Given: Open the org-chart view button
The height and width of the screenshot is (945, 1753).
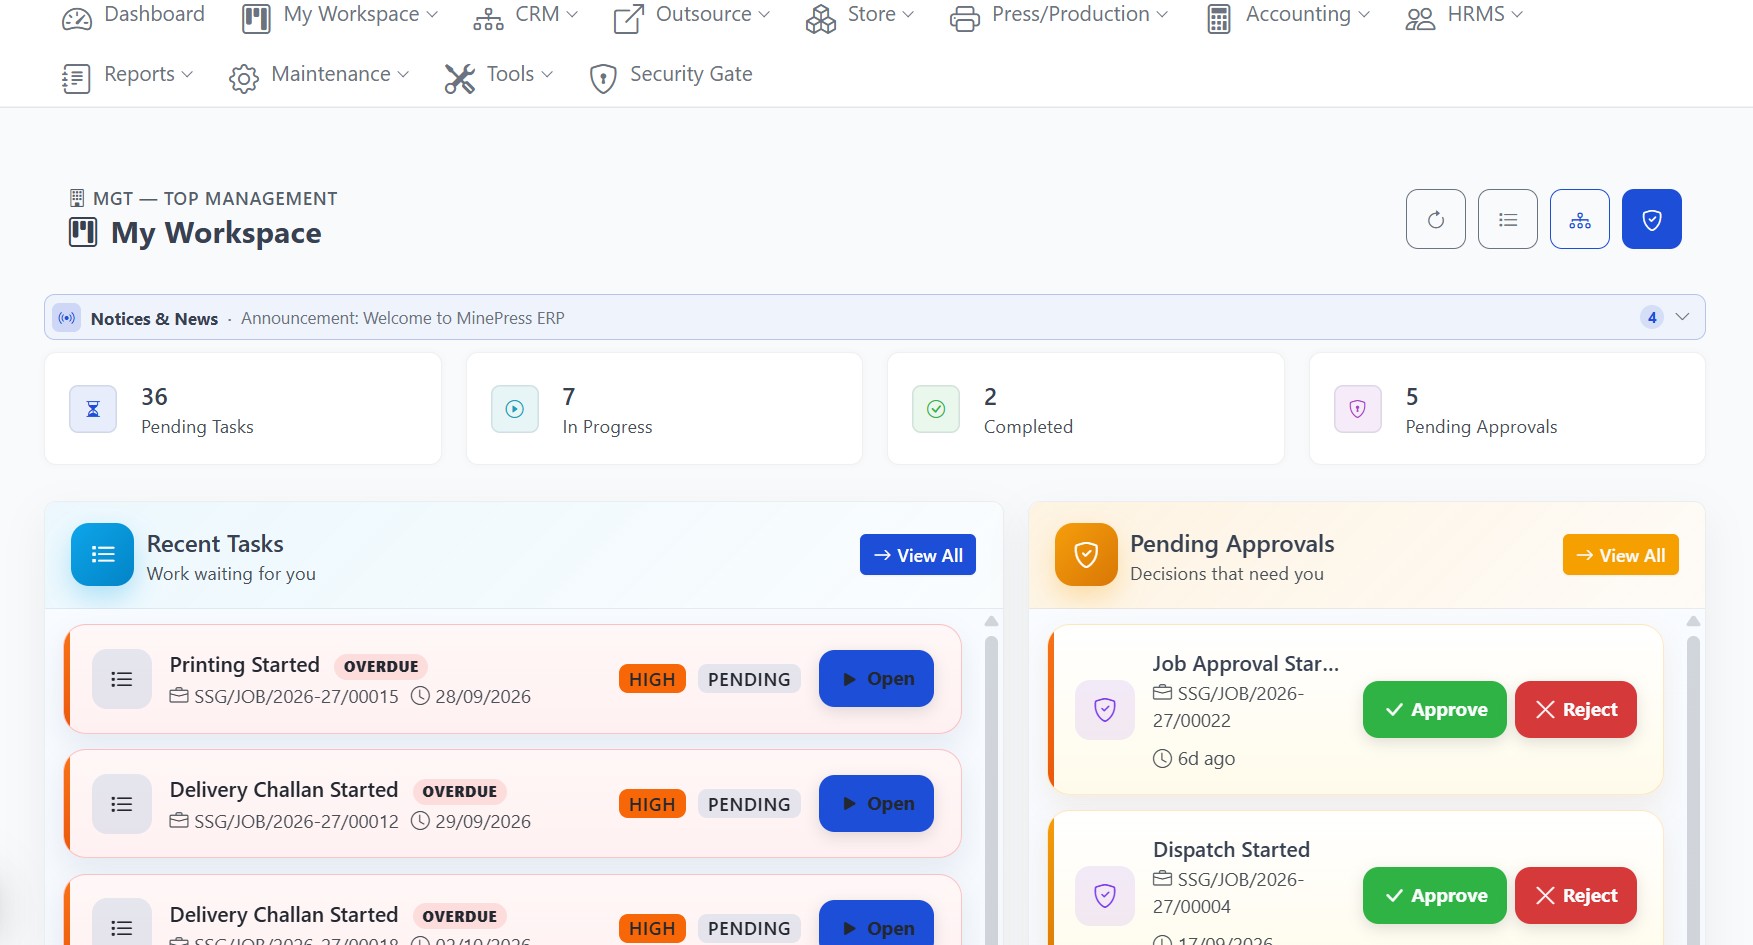Looking at the screenshot, I should [x=1580, y=219].
